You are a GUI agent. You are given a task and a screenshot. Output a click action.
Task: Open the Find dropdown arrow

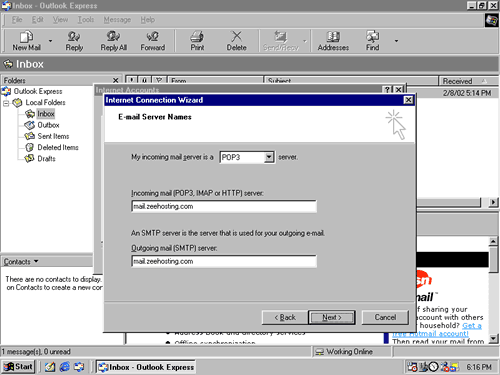396,41
